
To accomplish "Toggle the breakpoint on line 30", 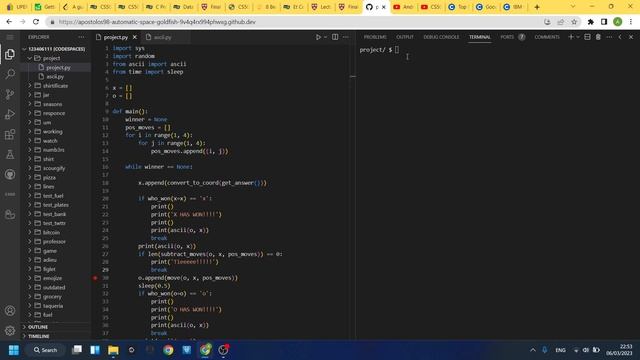I will pyautogui.click(x=95, y=278).
